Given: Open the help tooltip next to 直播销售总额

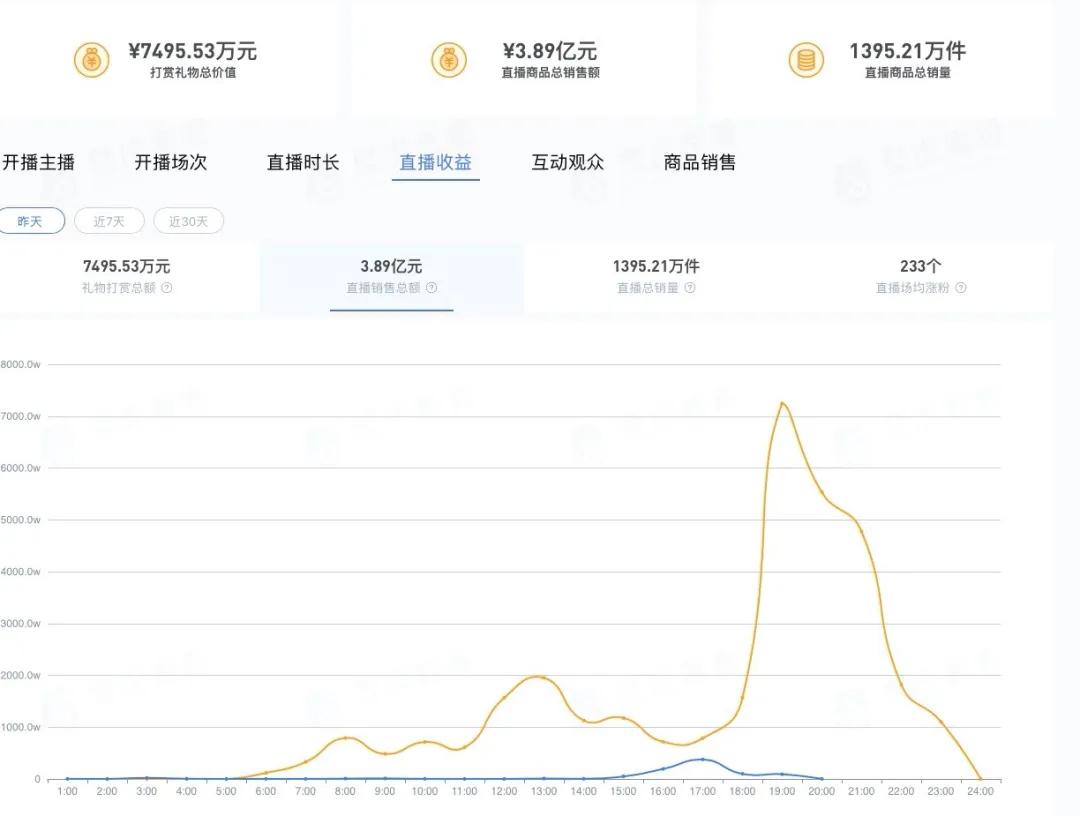Looking at the screenshot, I should pos(431,287).
